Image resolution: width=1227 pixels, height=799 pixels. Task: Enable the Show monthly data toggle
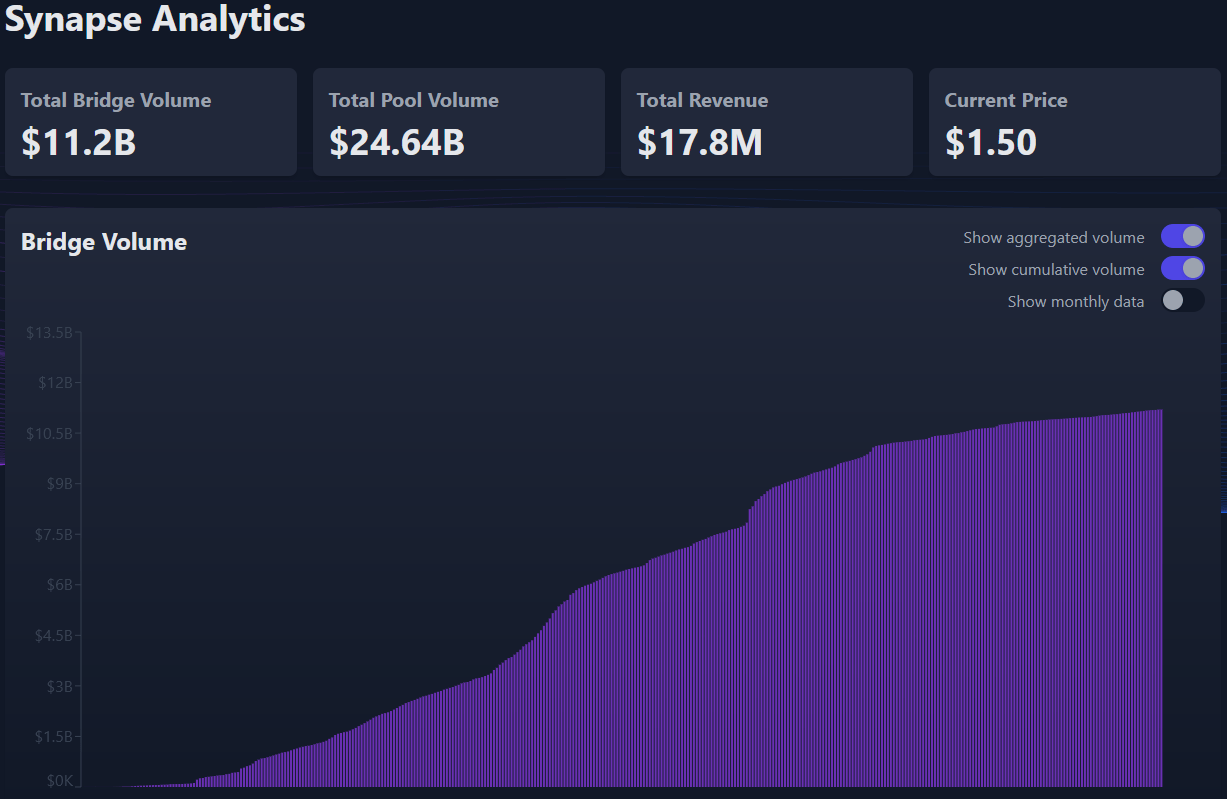[x=1182, y=300]
